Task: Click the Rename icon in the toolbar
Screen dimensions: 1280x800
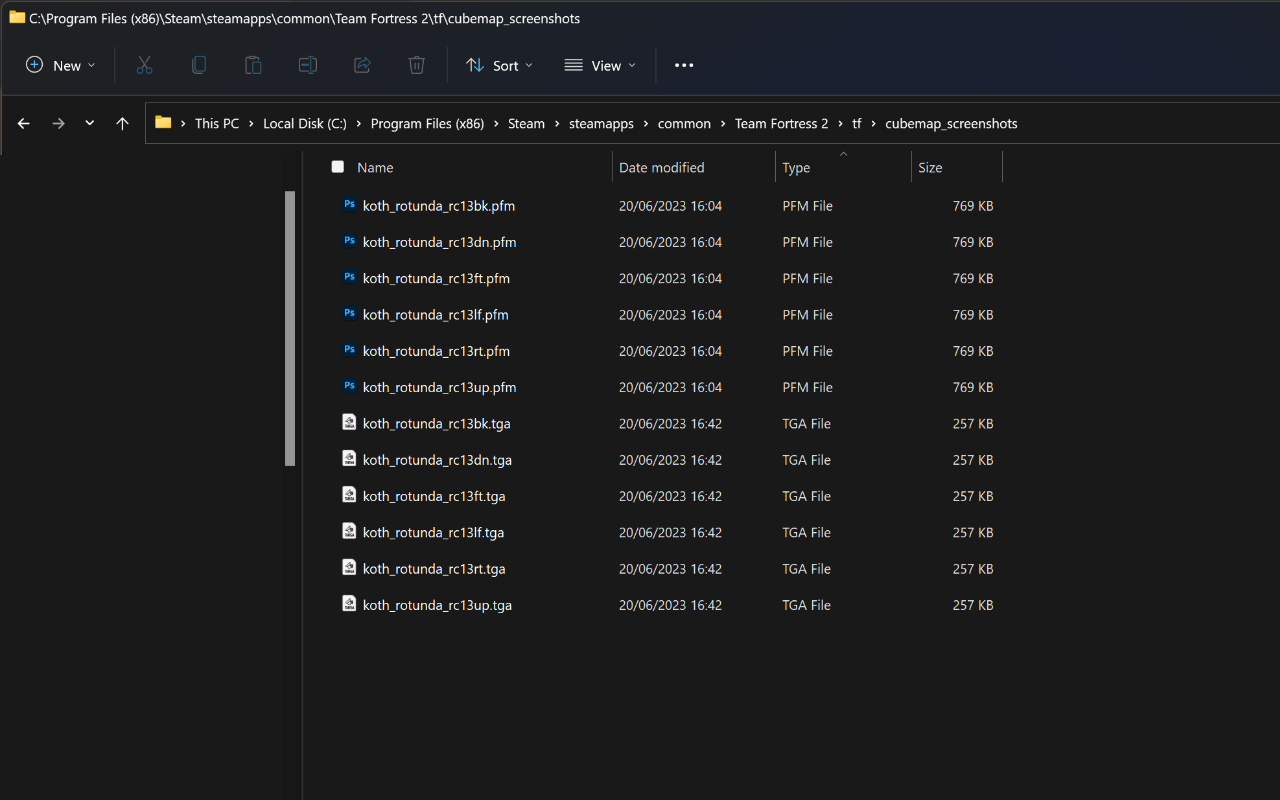Action: (x=308, y=65)
